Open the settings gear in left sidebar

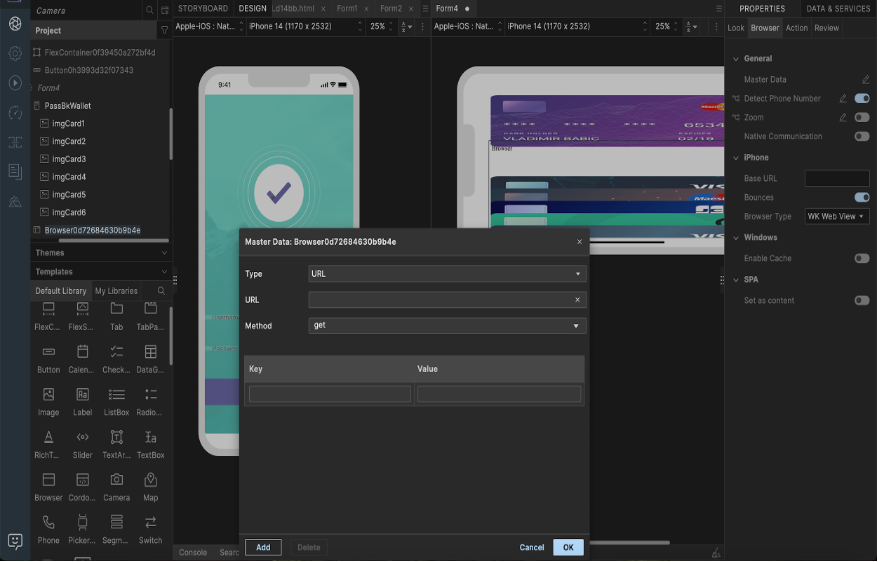click(15, 53)
